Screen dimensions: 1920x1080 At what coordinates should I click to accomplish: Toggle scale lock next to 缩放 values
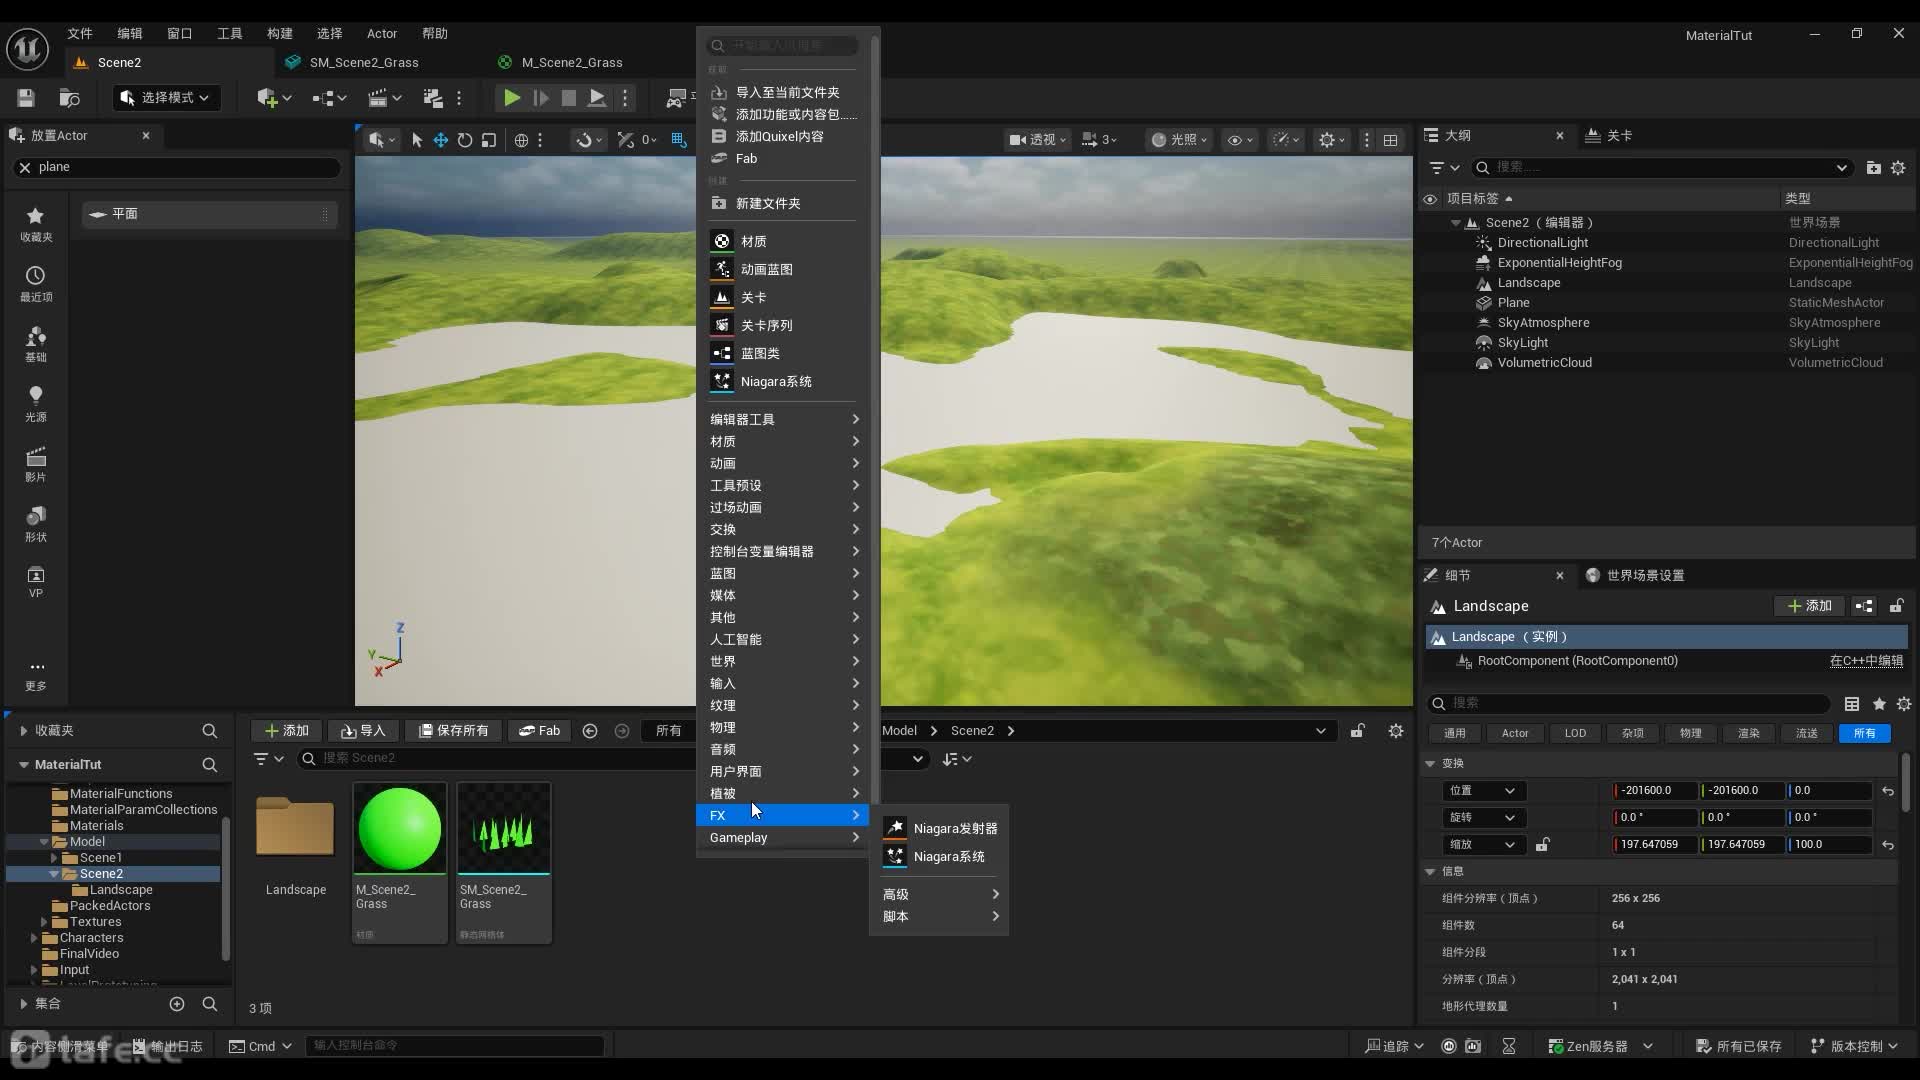[x=1542, y=845]
